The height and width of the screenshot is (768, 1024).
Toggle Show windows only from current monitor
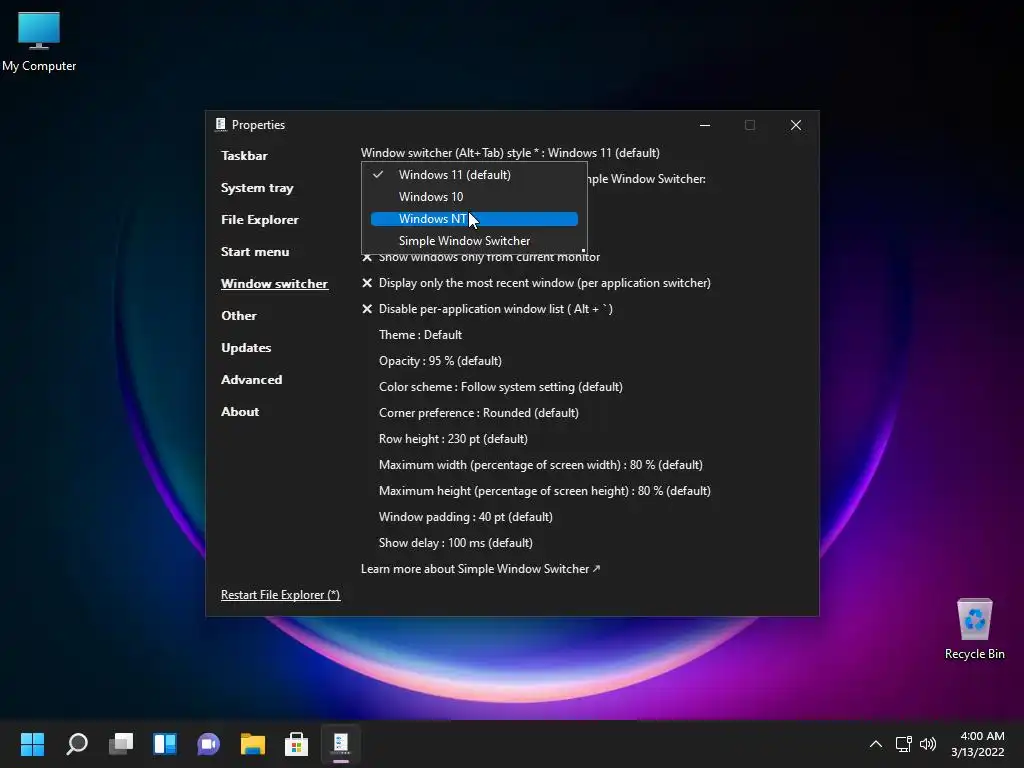point(481,257)
